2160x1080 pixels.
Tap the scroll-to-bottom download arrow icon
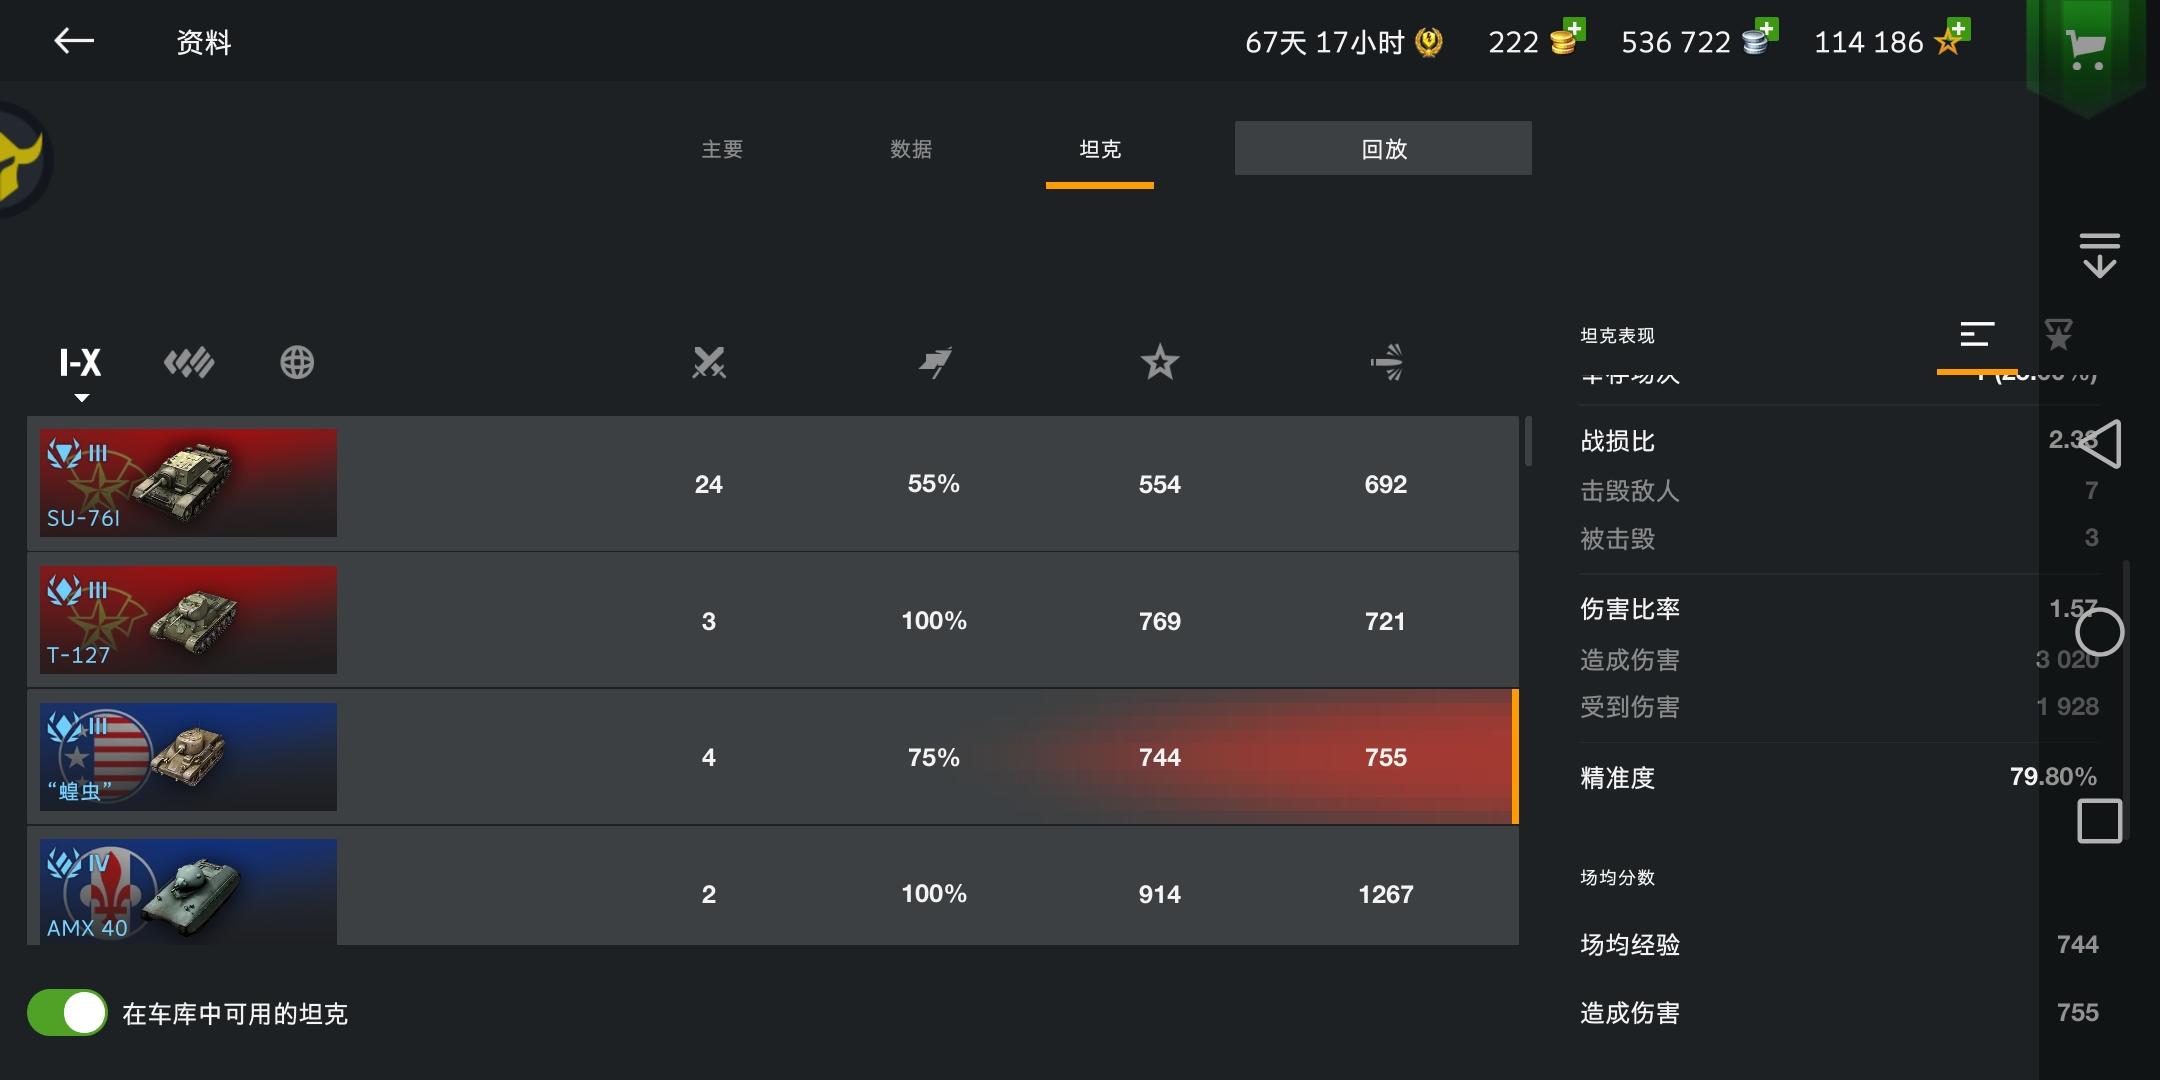[x=2099, y=255]
